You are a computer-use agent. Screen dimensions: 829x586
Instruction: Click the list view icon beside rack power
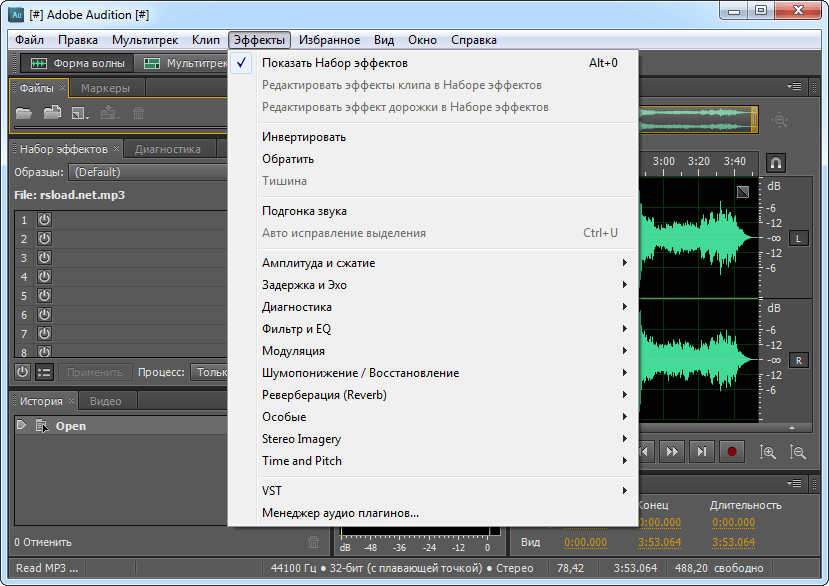pos(44,372)
